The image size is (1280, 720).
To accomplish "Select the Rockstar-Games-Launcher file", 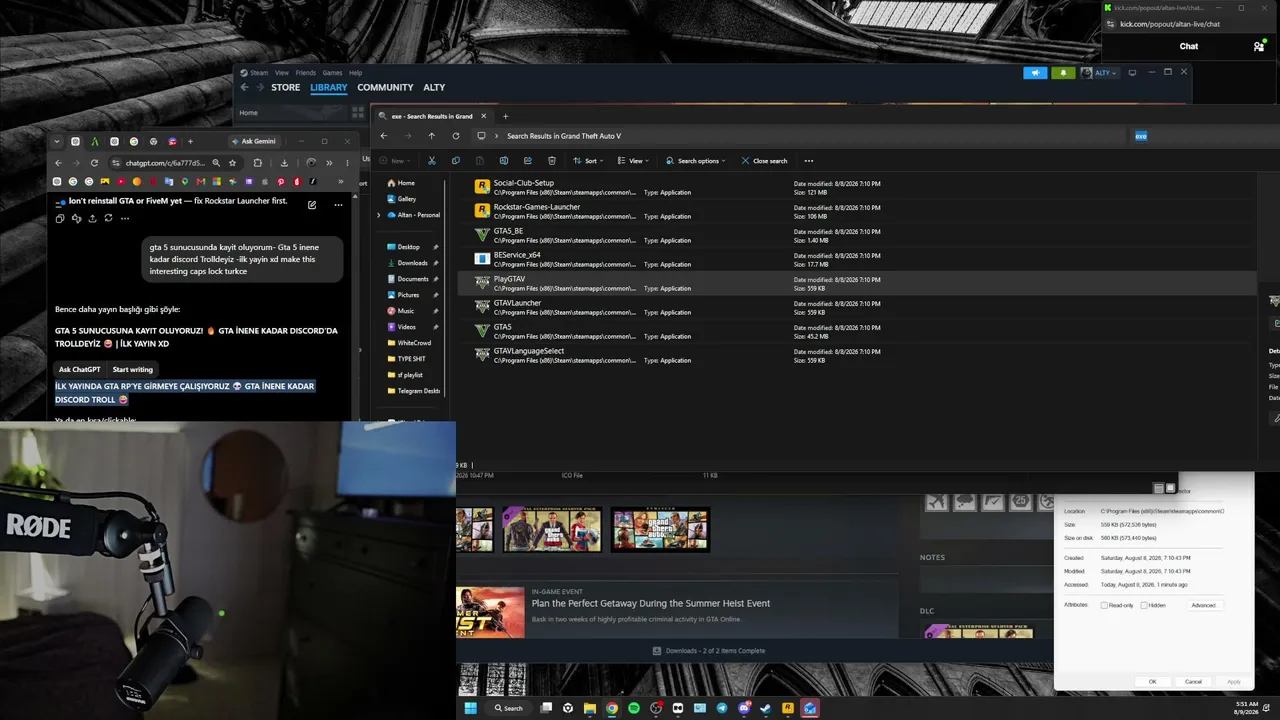I will 856,212.
